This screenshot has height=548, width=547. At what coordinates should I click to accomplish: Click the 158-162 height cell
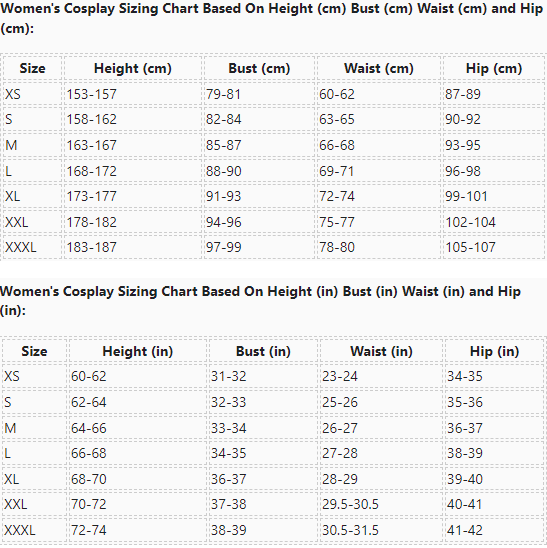(133, 120)
